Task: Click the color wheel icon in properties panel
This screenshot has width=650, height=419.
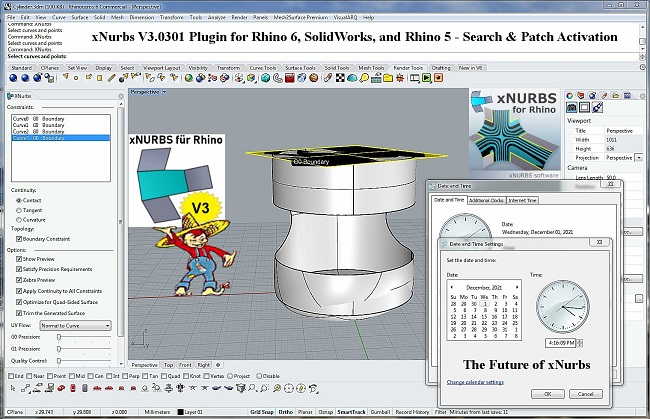Action: click(570, 96)
